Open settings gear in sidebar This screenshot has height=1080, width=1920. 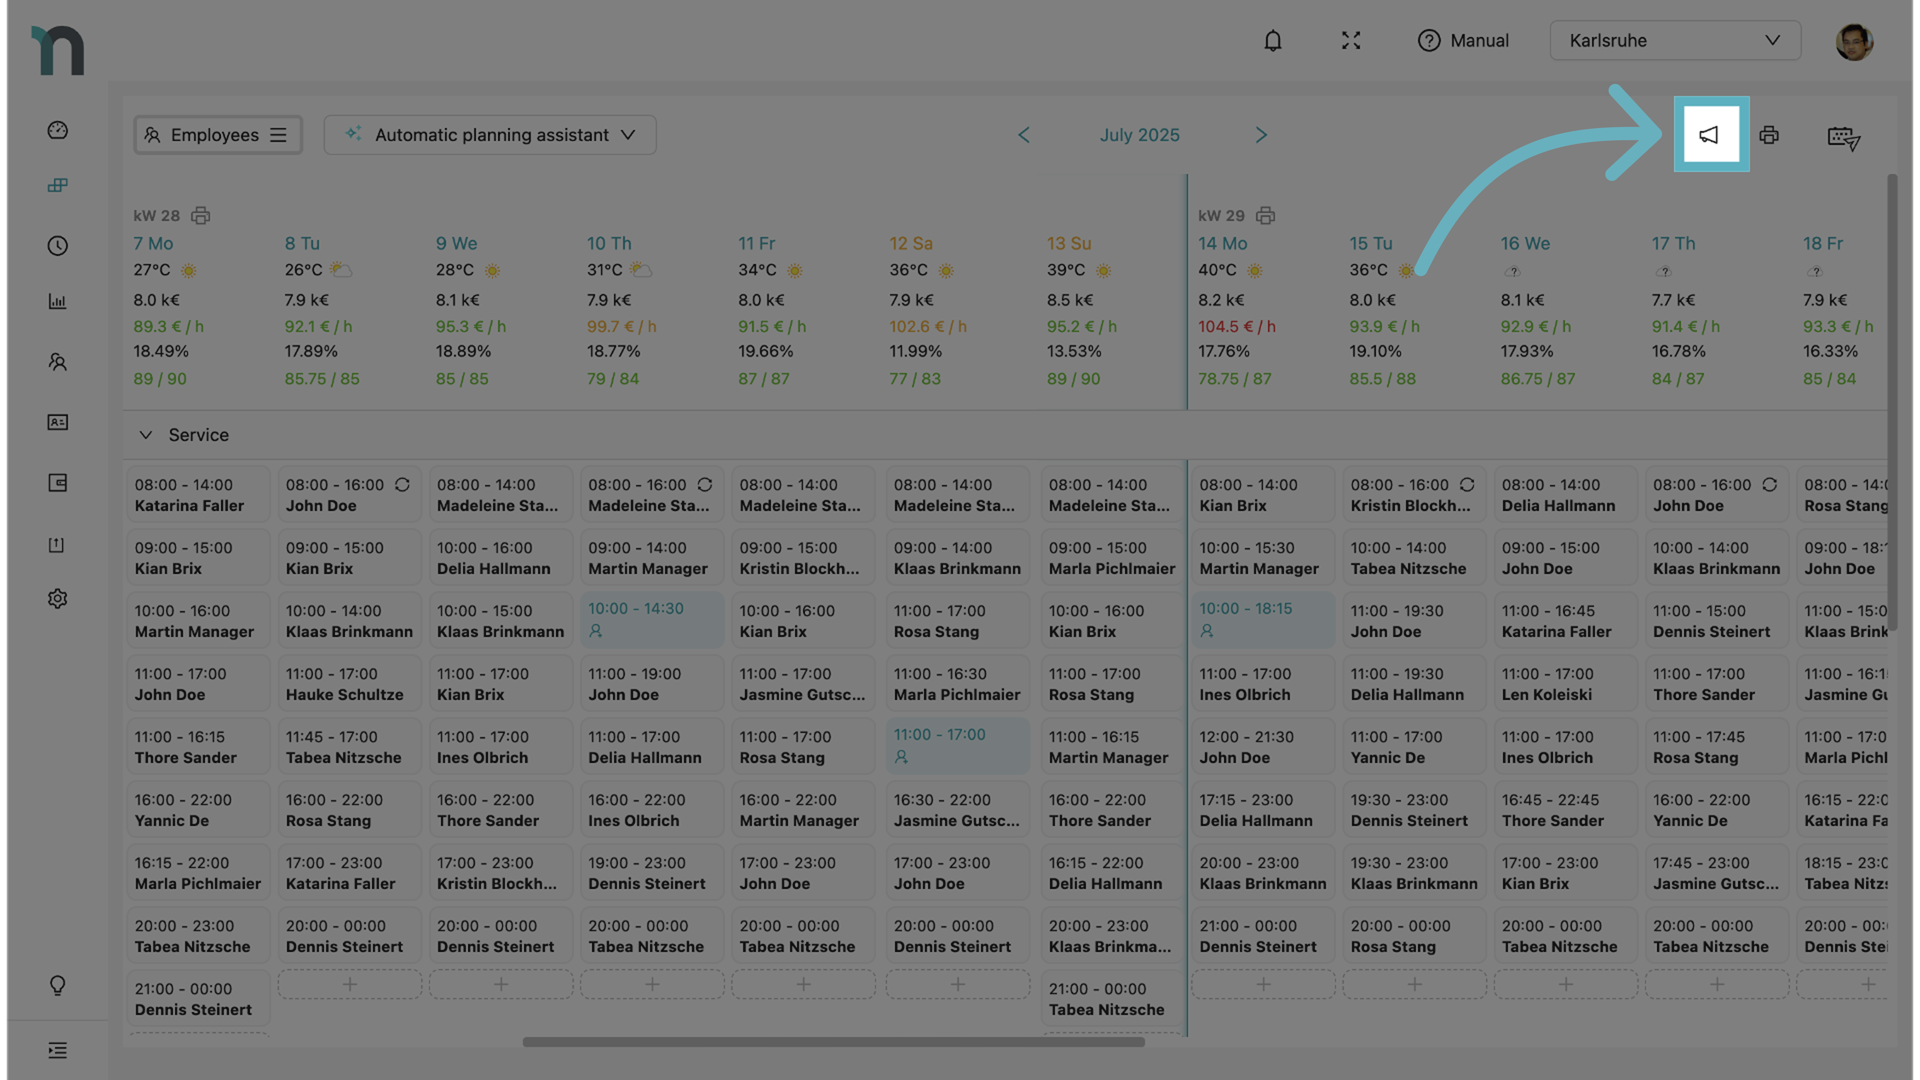coord(58,598)
